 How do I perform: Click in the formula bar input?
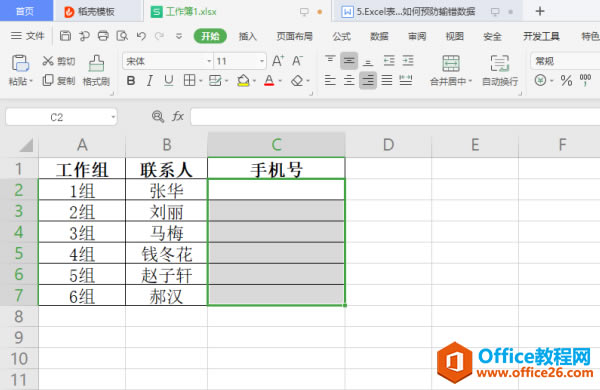[395, 117]
